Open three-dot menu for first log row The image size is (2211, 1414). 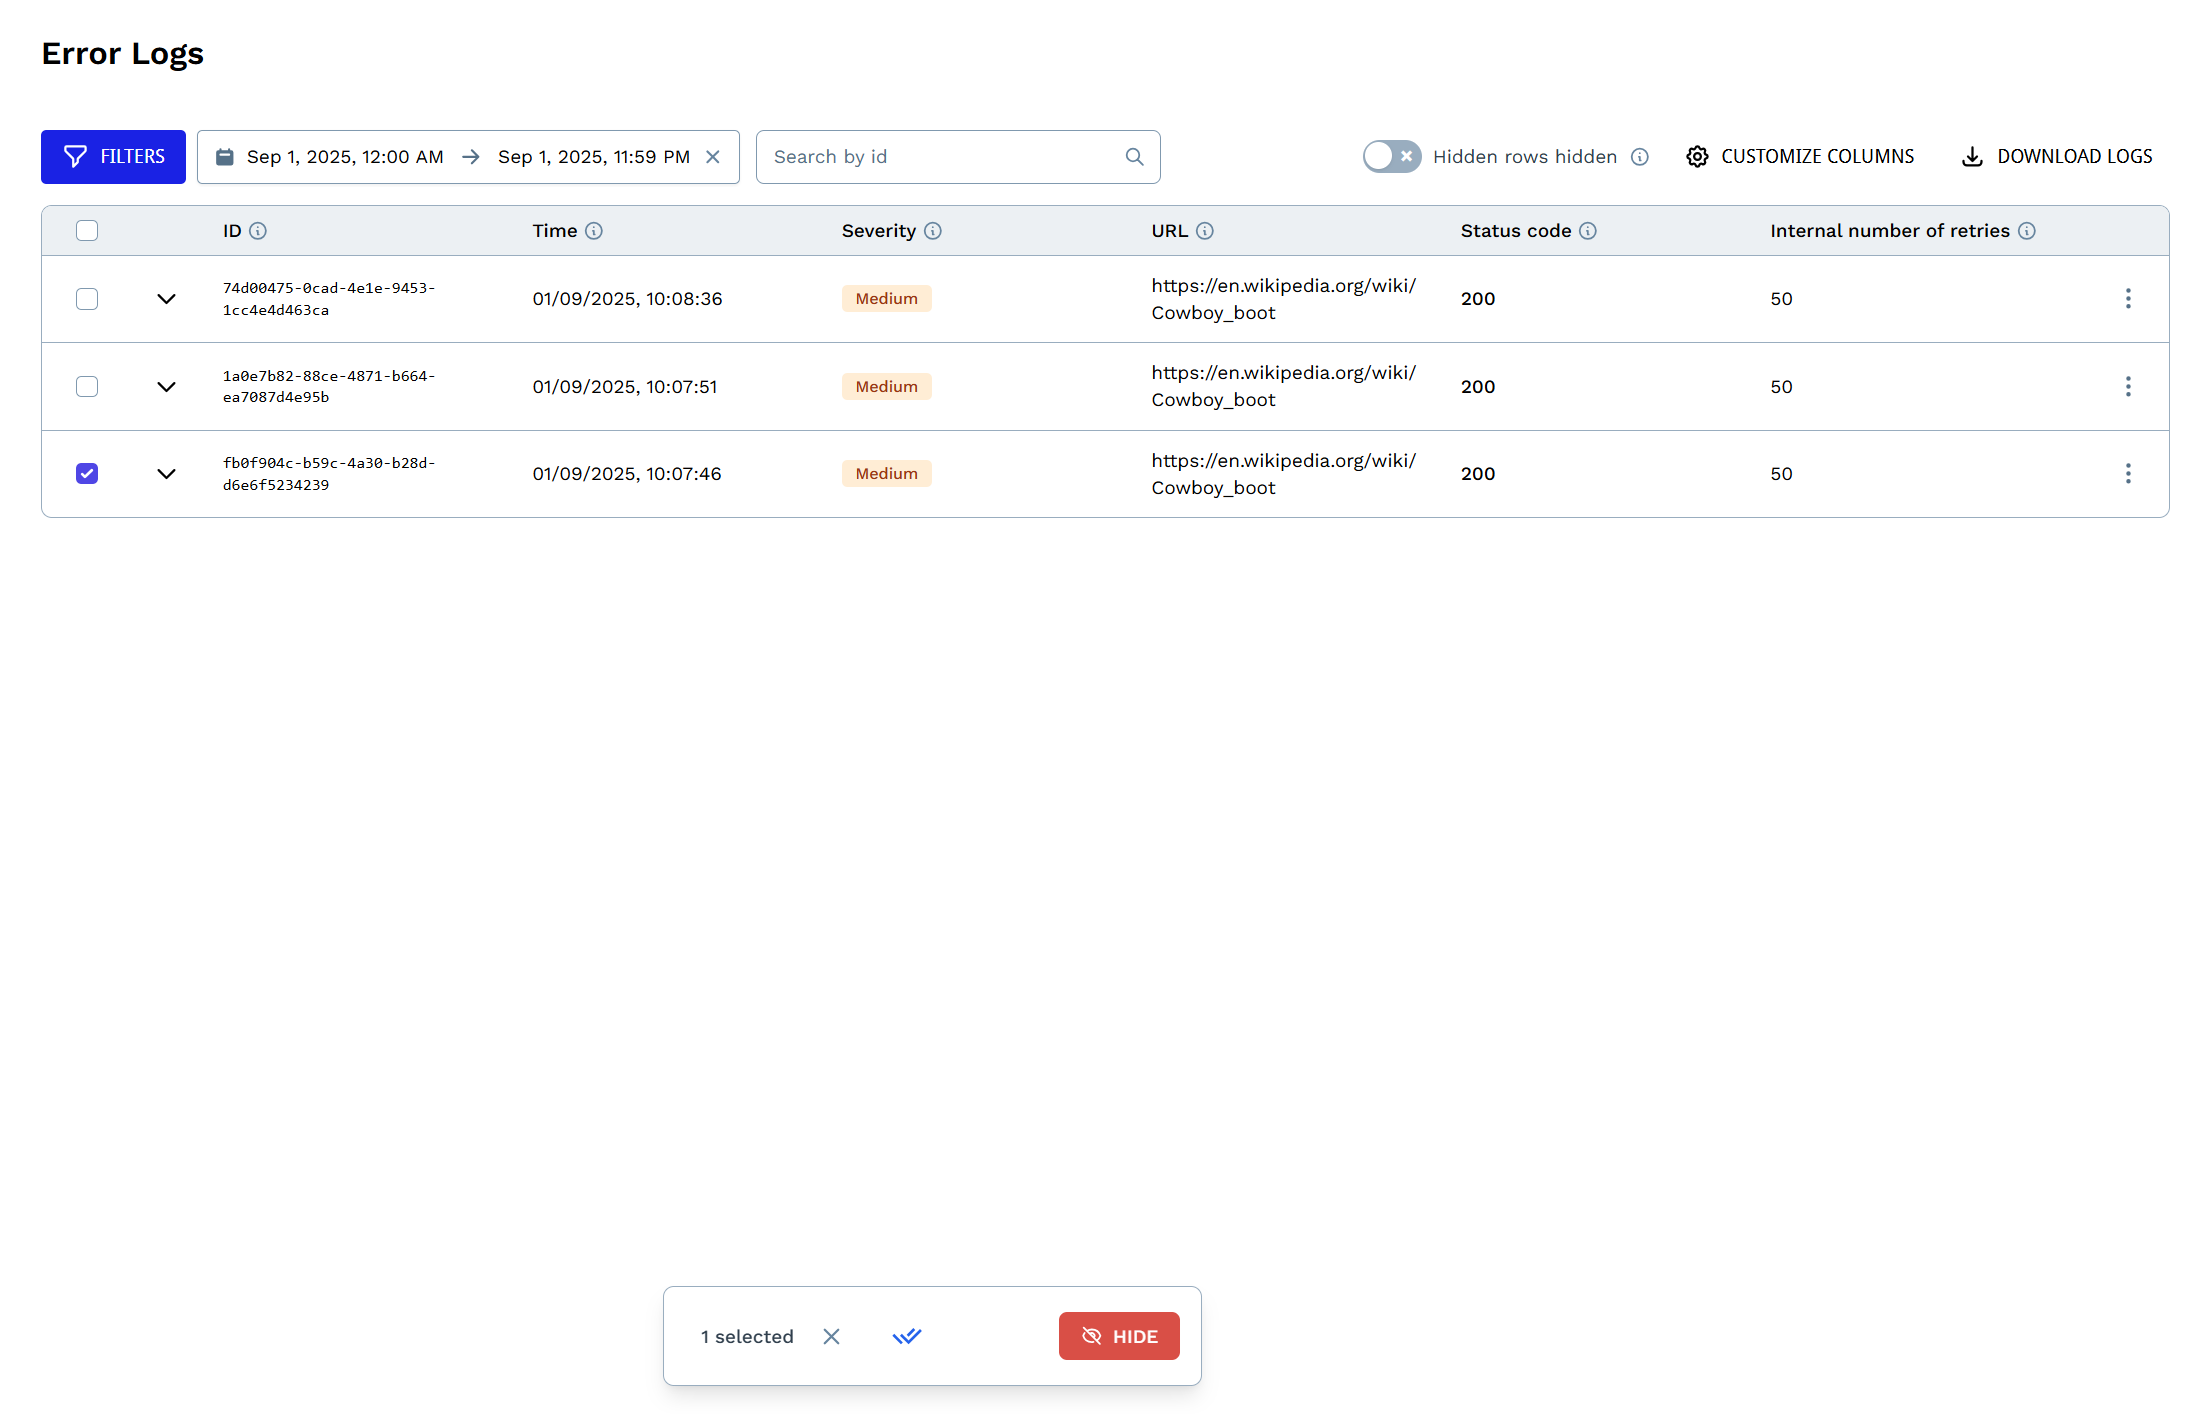[2127, 299]
